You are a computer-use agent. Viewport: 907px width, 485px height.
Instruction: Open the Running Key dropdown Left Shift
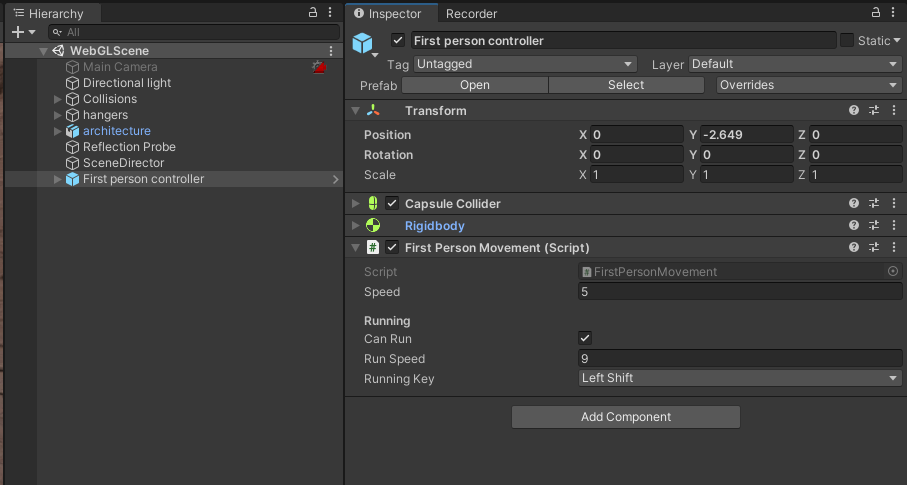(740, 378)
